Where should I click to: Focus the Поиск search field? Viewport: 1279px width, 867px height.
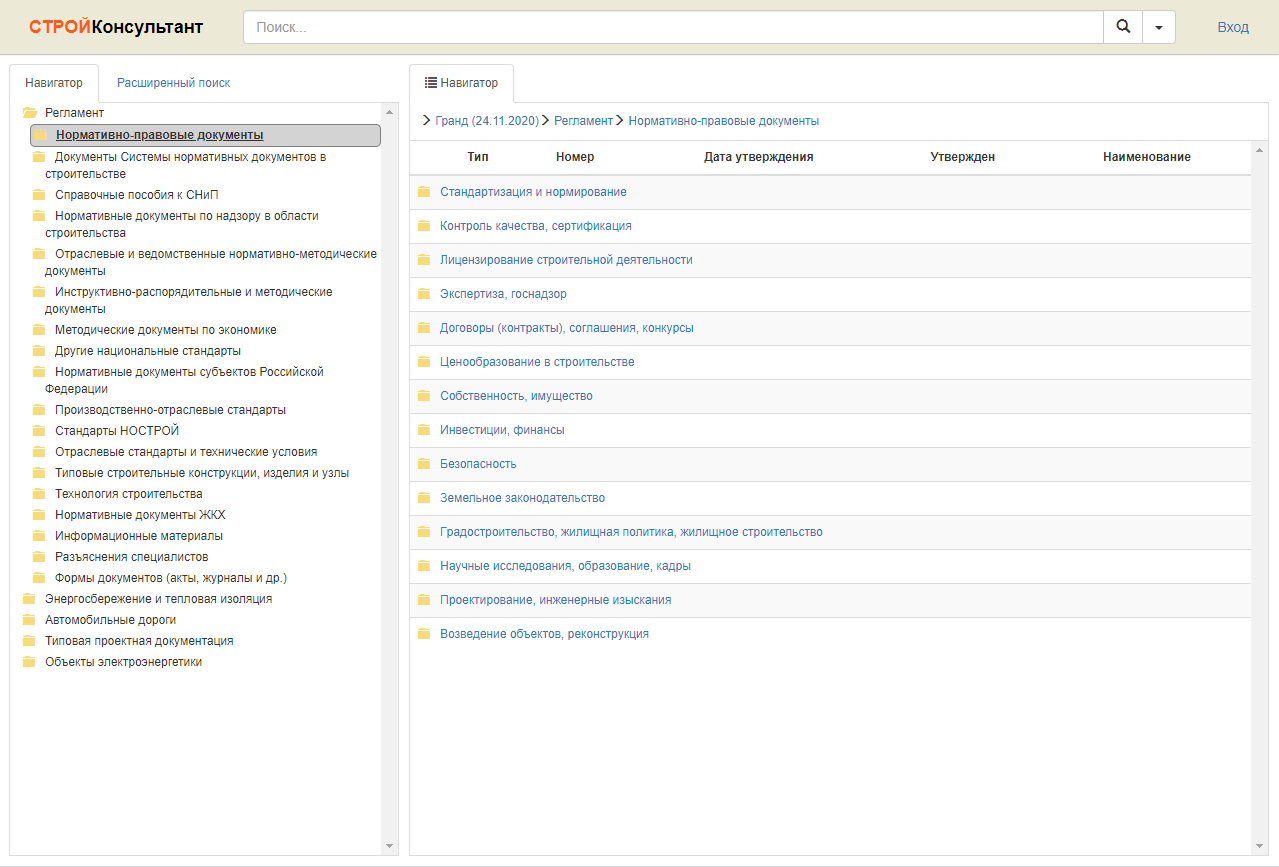pyautogui.click(x=673, y=27)
